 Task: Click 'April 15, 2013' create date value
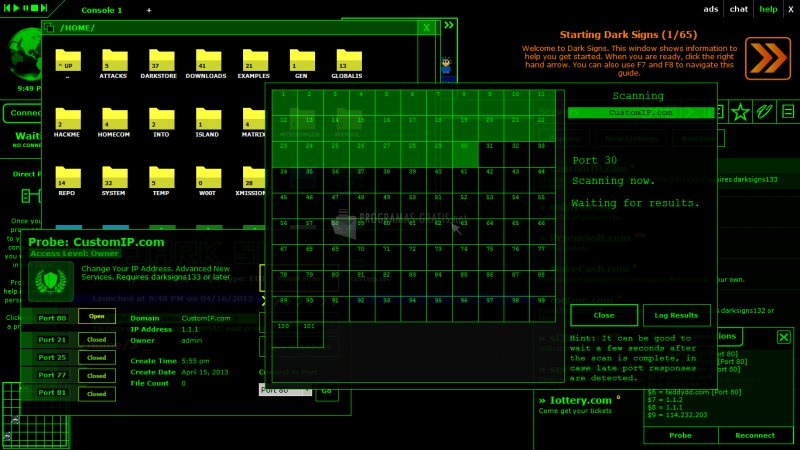click(x=205, y=372)
